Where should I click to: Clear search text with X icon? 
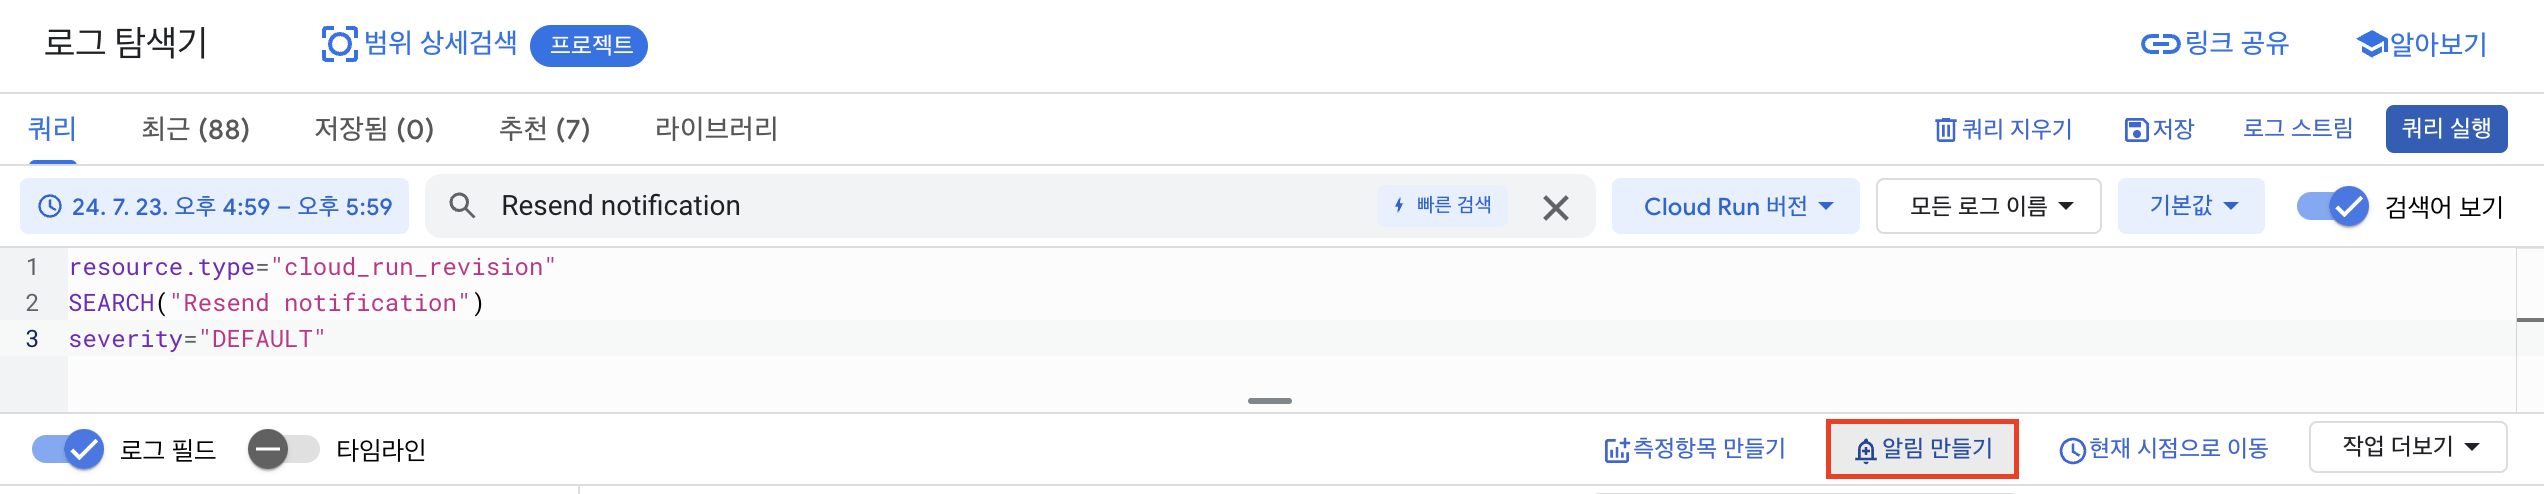(1555, 207)
